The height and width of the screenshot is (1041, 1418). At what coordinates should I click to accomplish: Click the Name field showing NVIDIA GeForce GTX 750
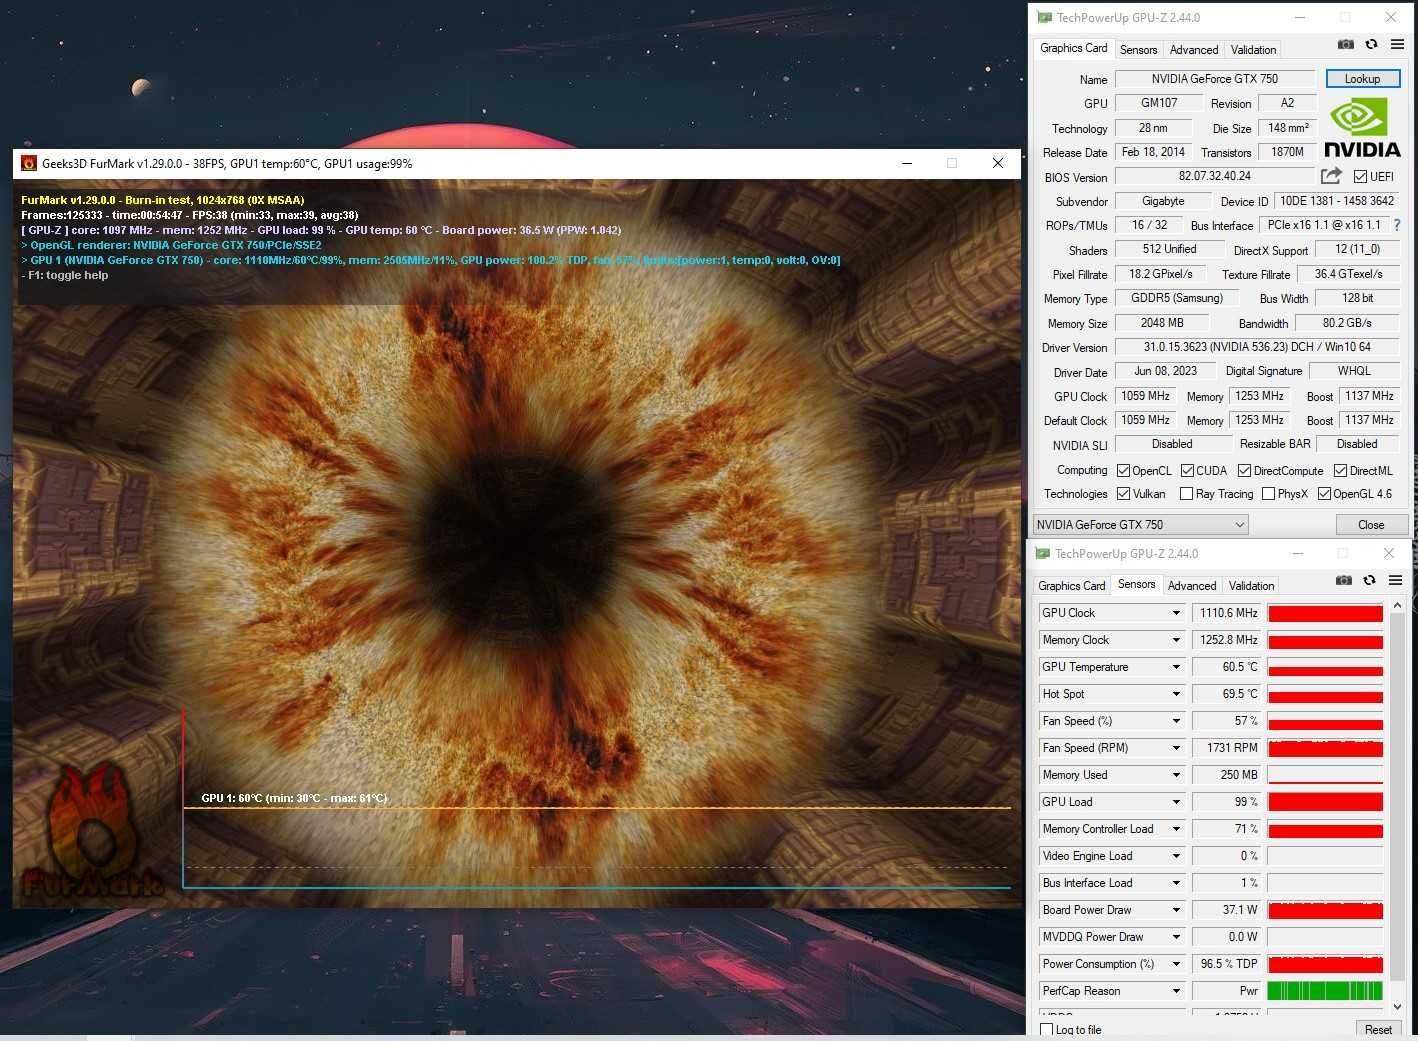click(1215, 79)
